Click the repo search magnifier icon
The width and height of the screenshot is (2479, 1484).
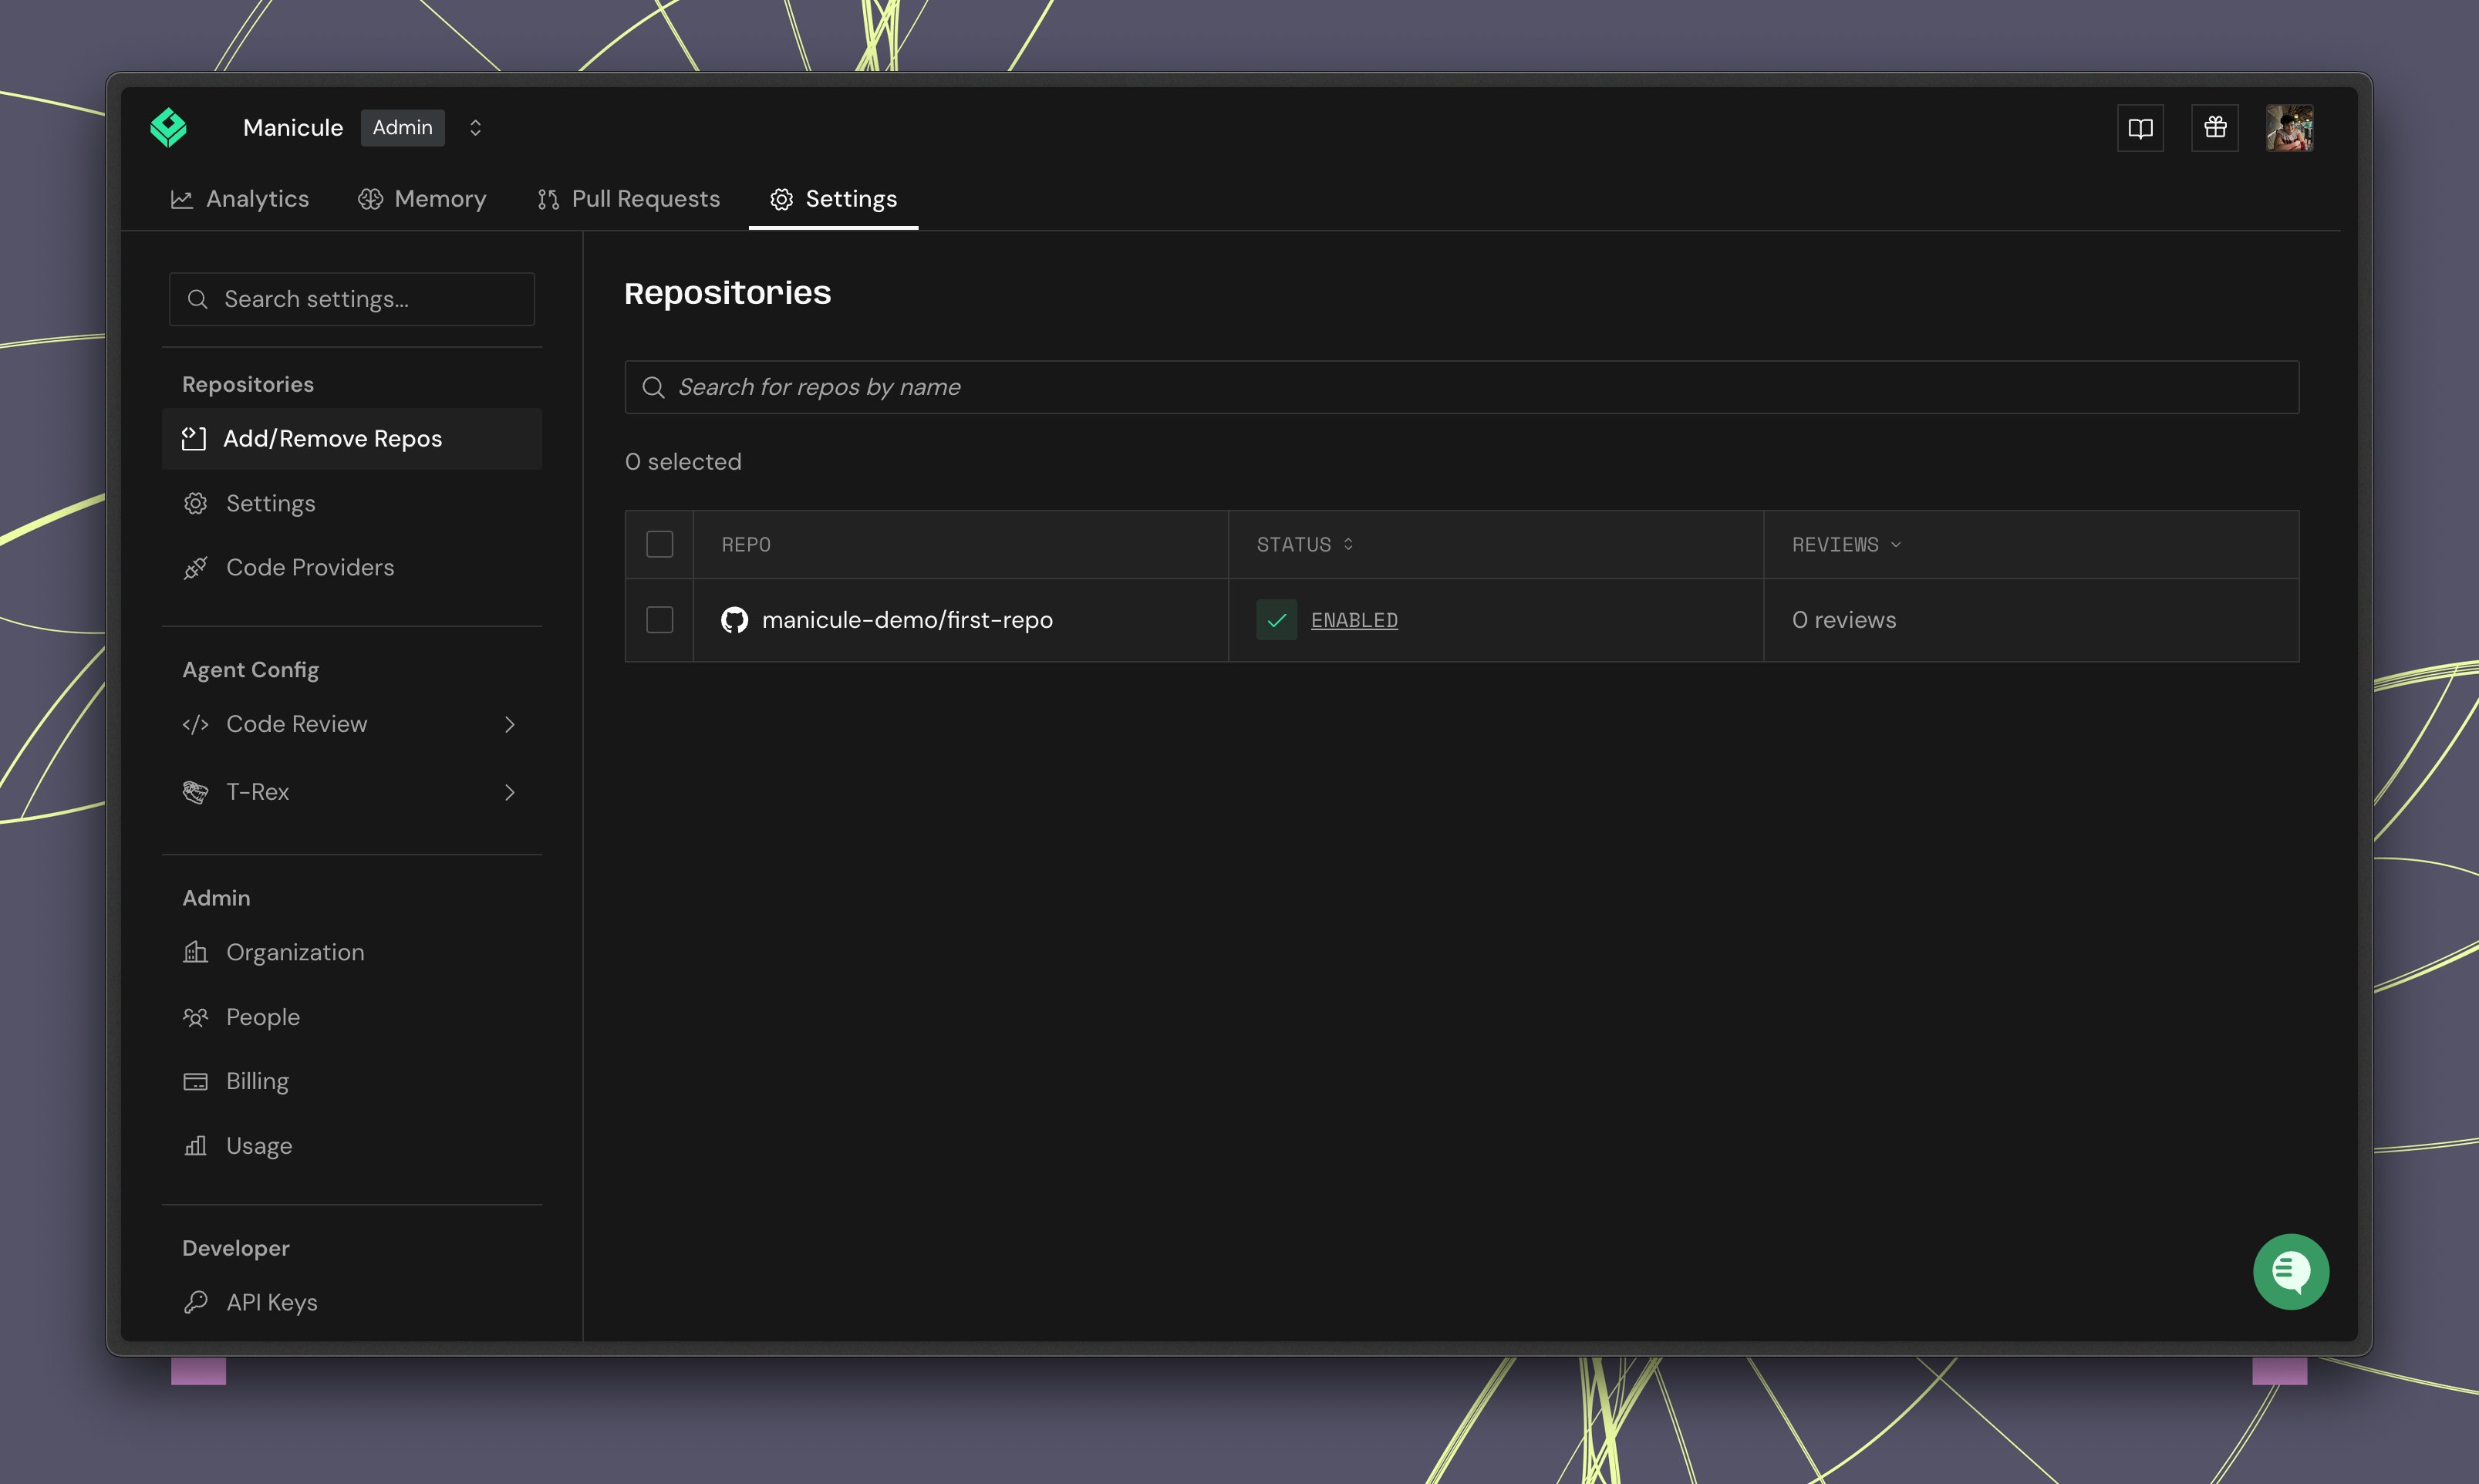[653, 387]
